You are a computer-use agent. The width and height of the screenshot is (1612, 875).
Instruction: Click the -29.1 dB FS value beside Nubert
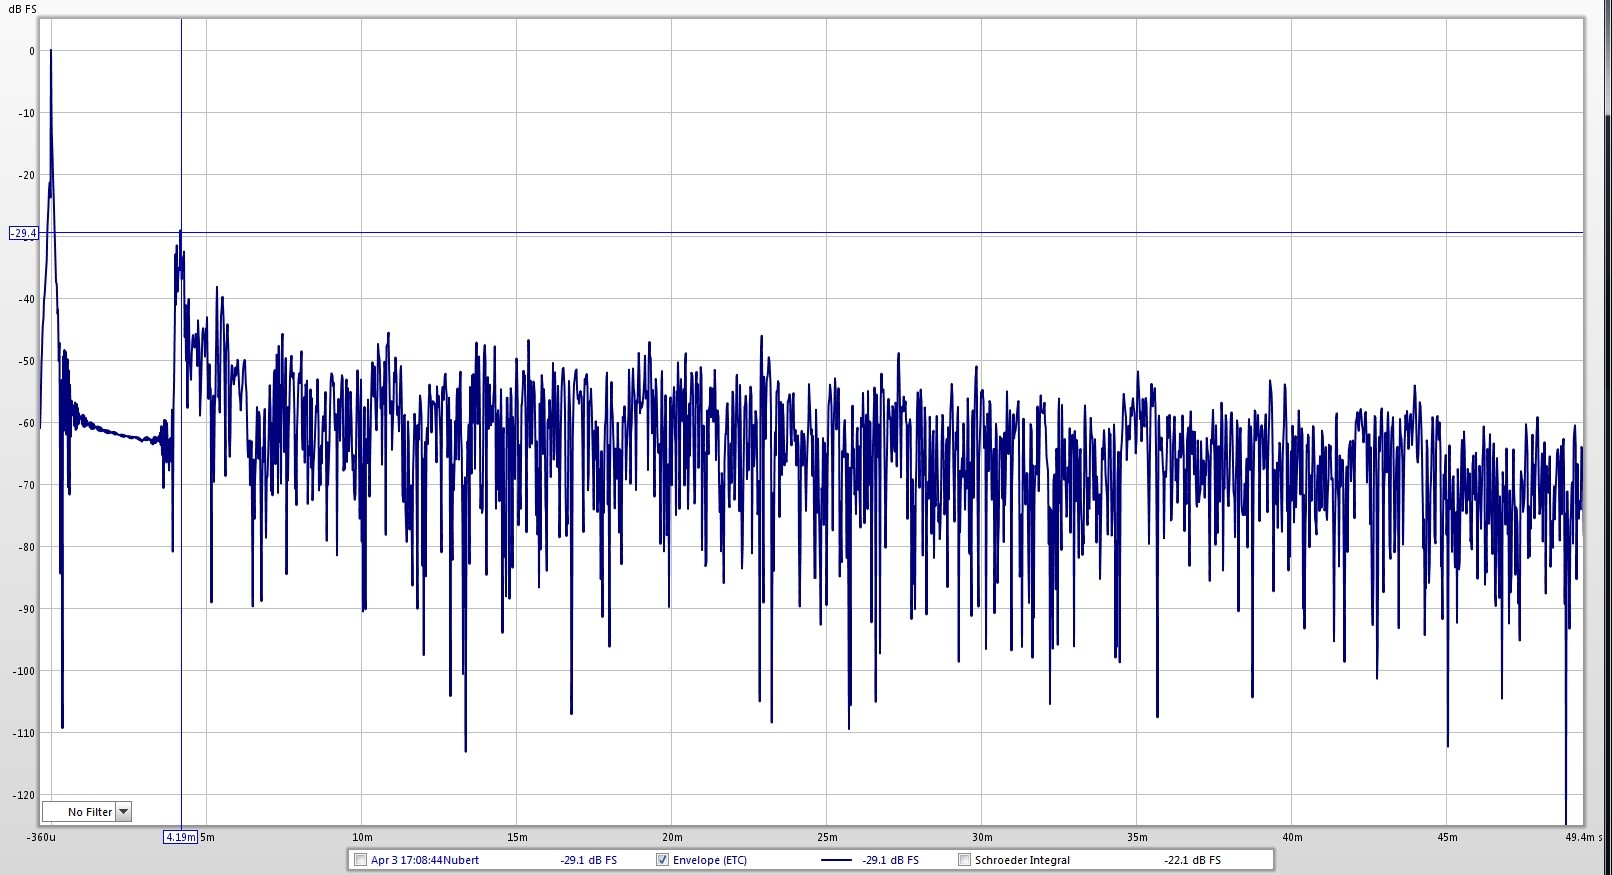point(588,860)
